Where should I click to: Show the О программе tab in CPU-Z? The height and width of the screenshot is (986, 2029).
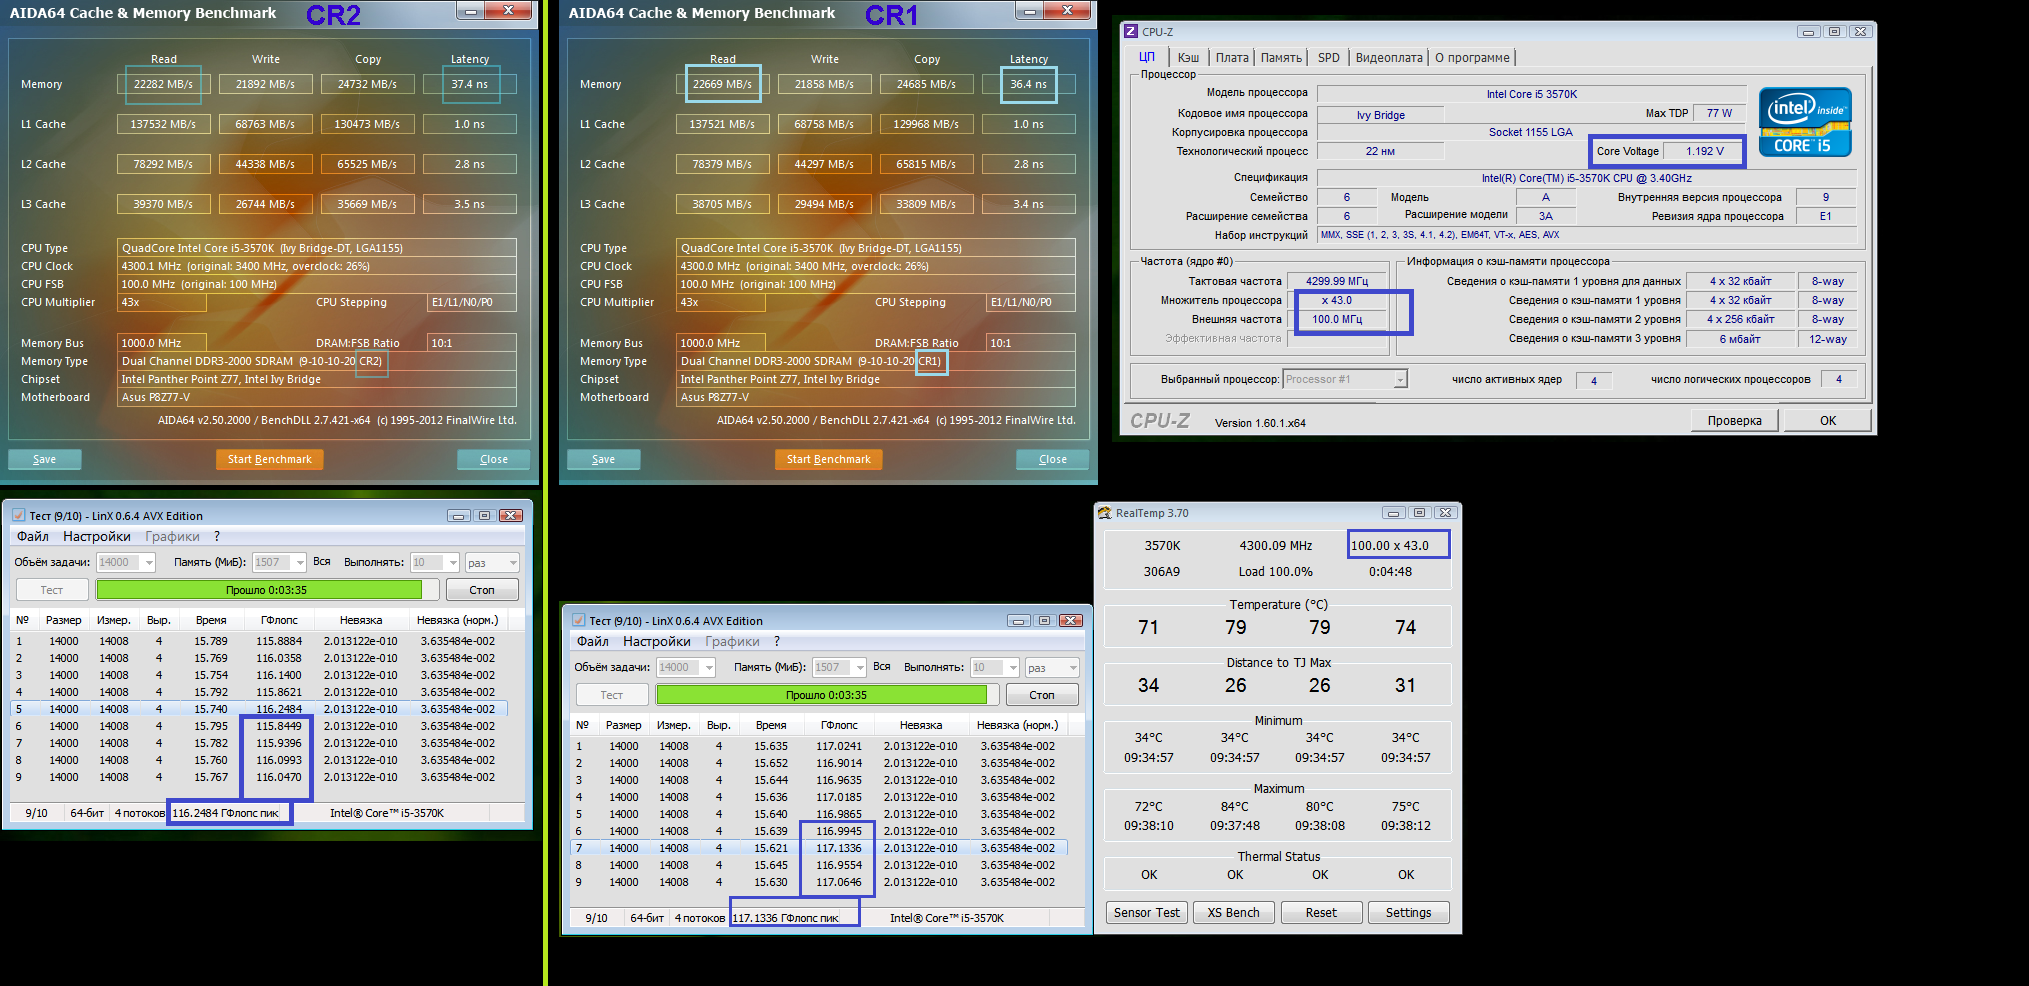tap(1472, 58)
